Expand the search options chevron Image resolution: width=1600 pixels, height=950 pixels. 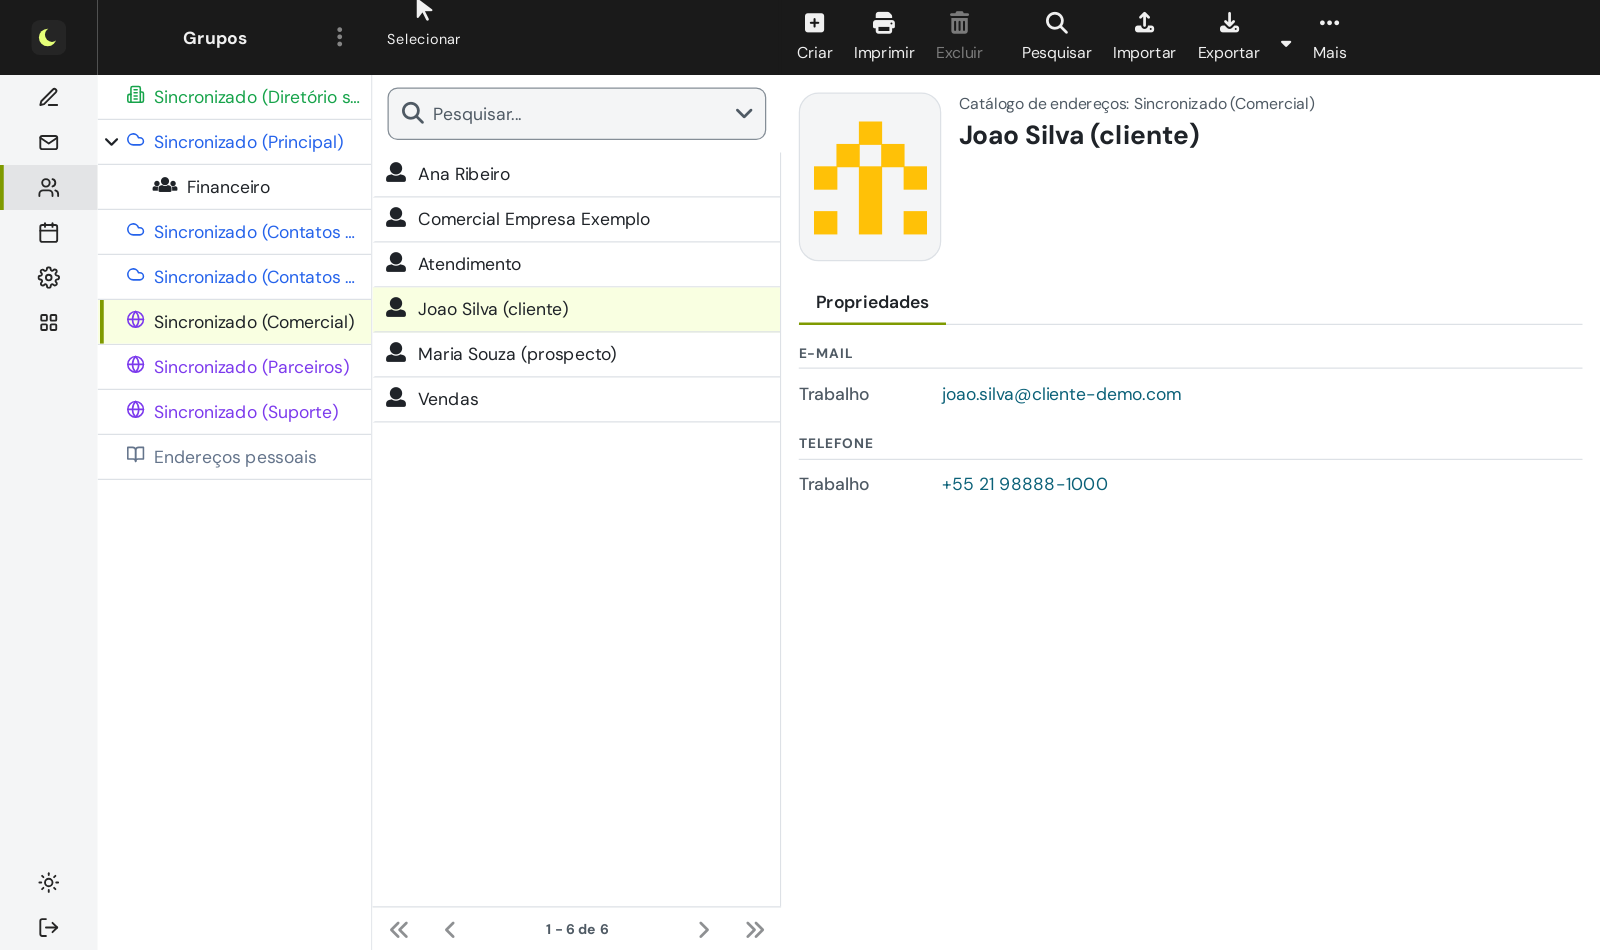(744, 114)
